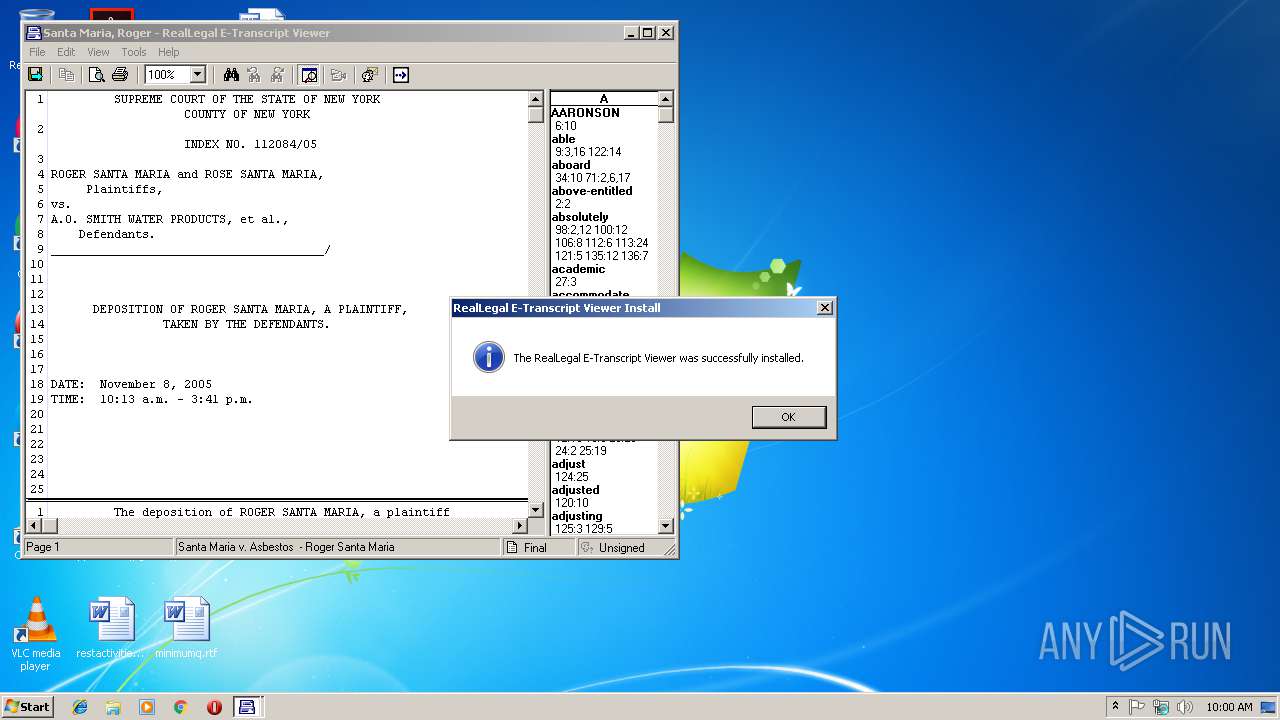Screen dimensions: 1280x720
Task: Open the File menu
Action: (x=37, y=52)
